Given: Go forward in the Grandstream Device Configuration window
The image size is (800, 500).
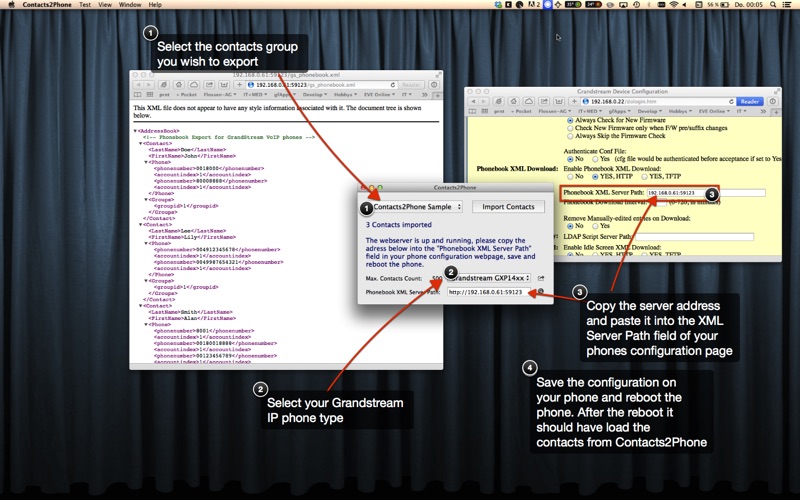Looking at the screenshot, I should [484, 102].
